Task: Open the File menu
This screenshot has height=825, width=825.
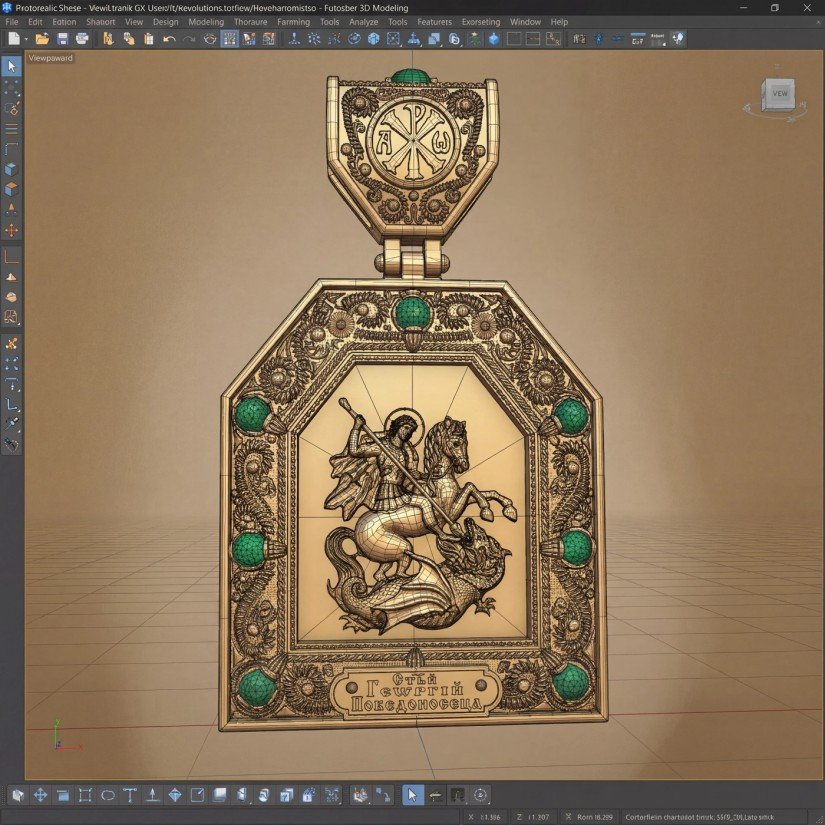Action: (12, 22)
